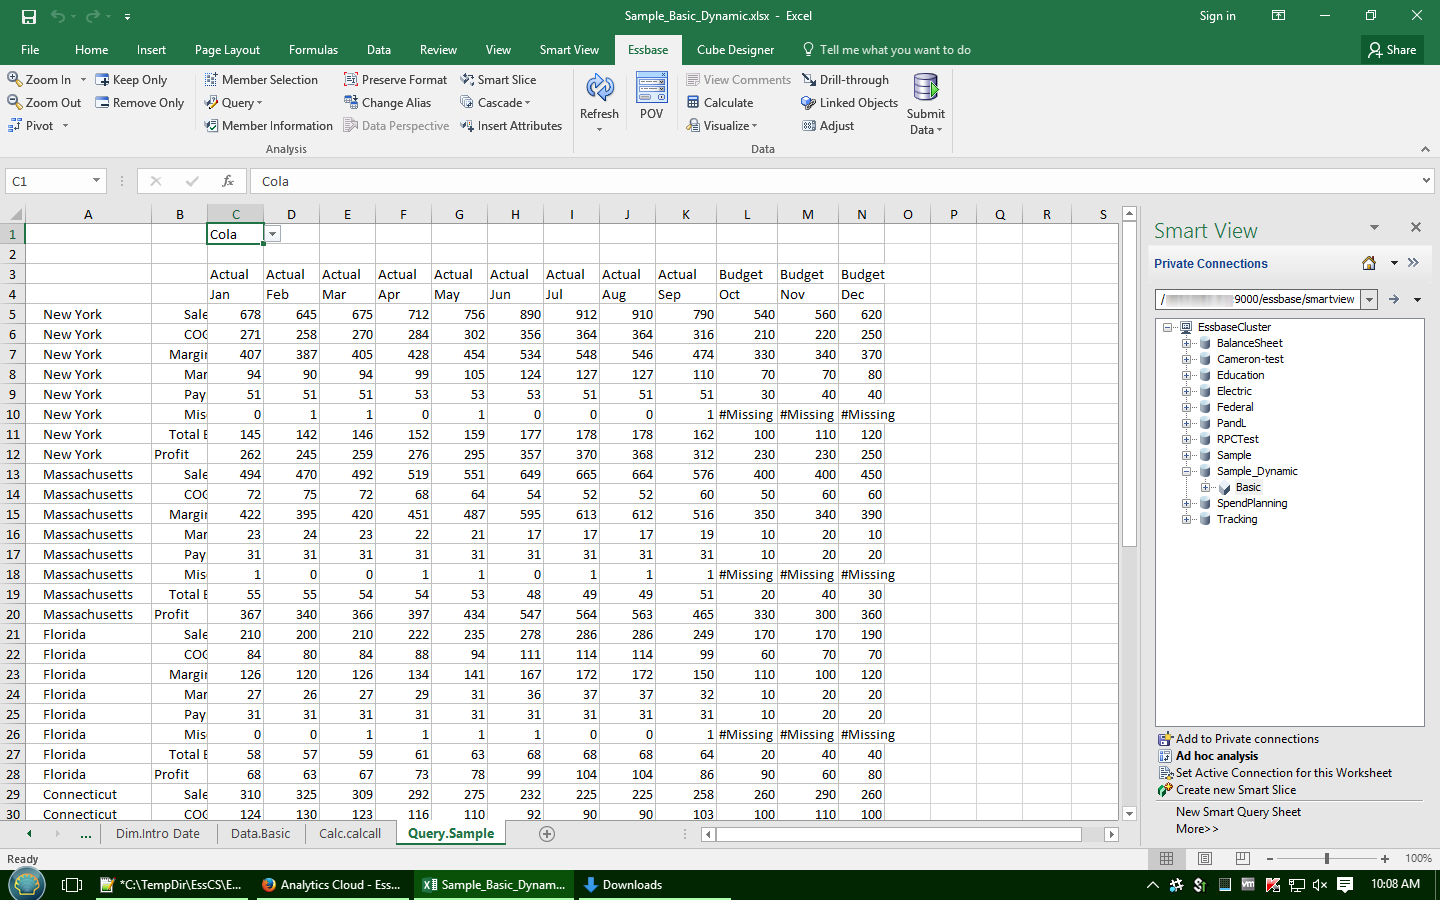1440x900 pixels.
Task: Switch to Page Break Preview view
Action: [x=1242, y=858]
